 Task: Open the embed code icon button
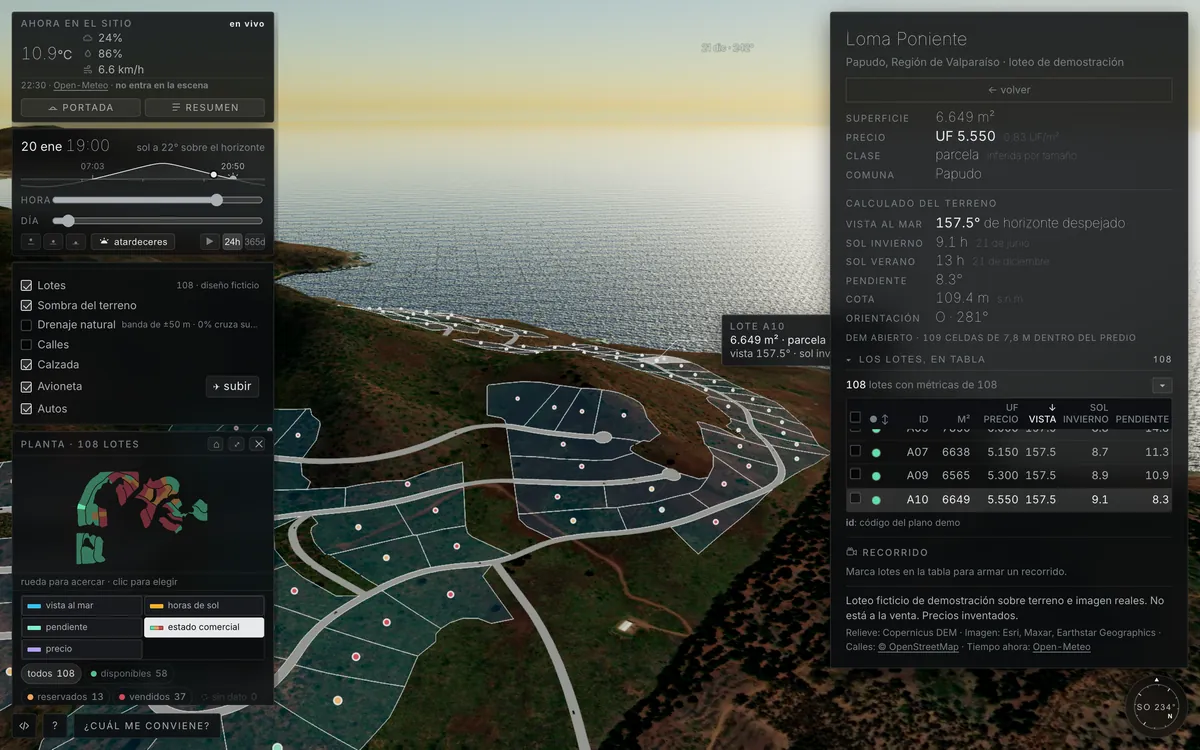tap(25, 726)
